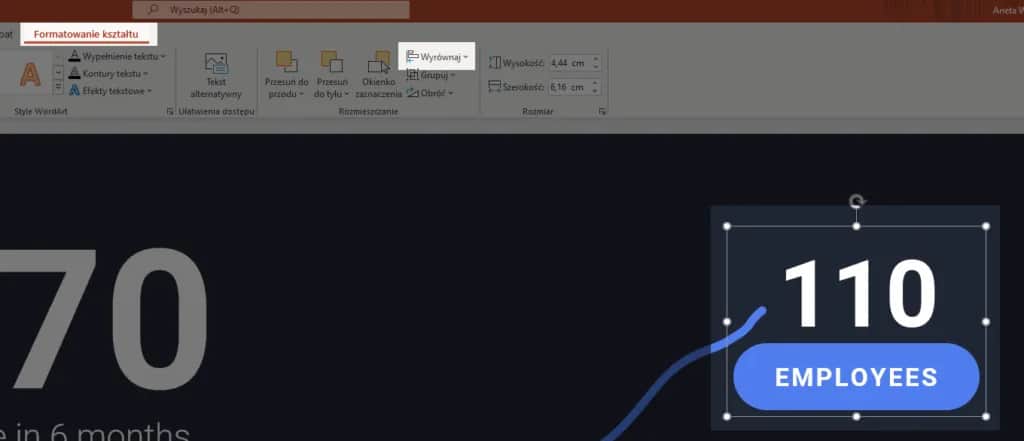The image size is (1024, 441).
Task: Expand the WordArt styles gallery more button
Action: point(58,87)
